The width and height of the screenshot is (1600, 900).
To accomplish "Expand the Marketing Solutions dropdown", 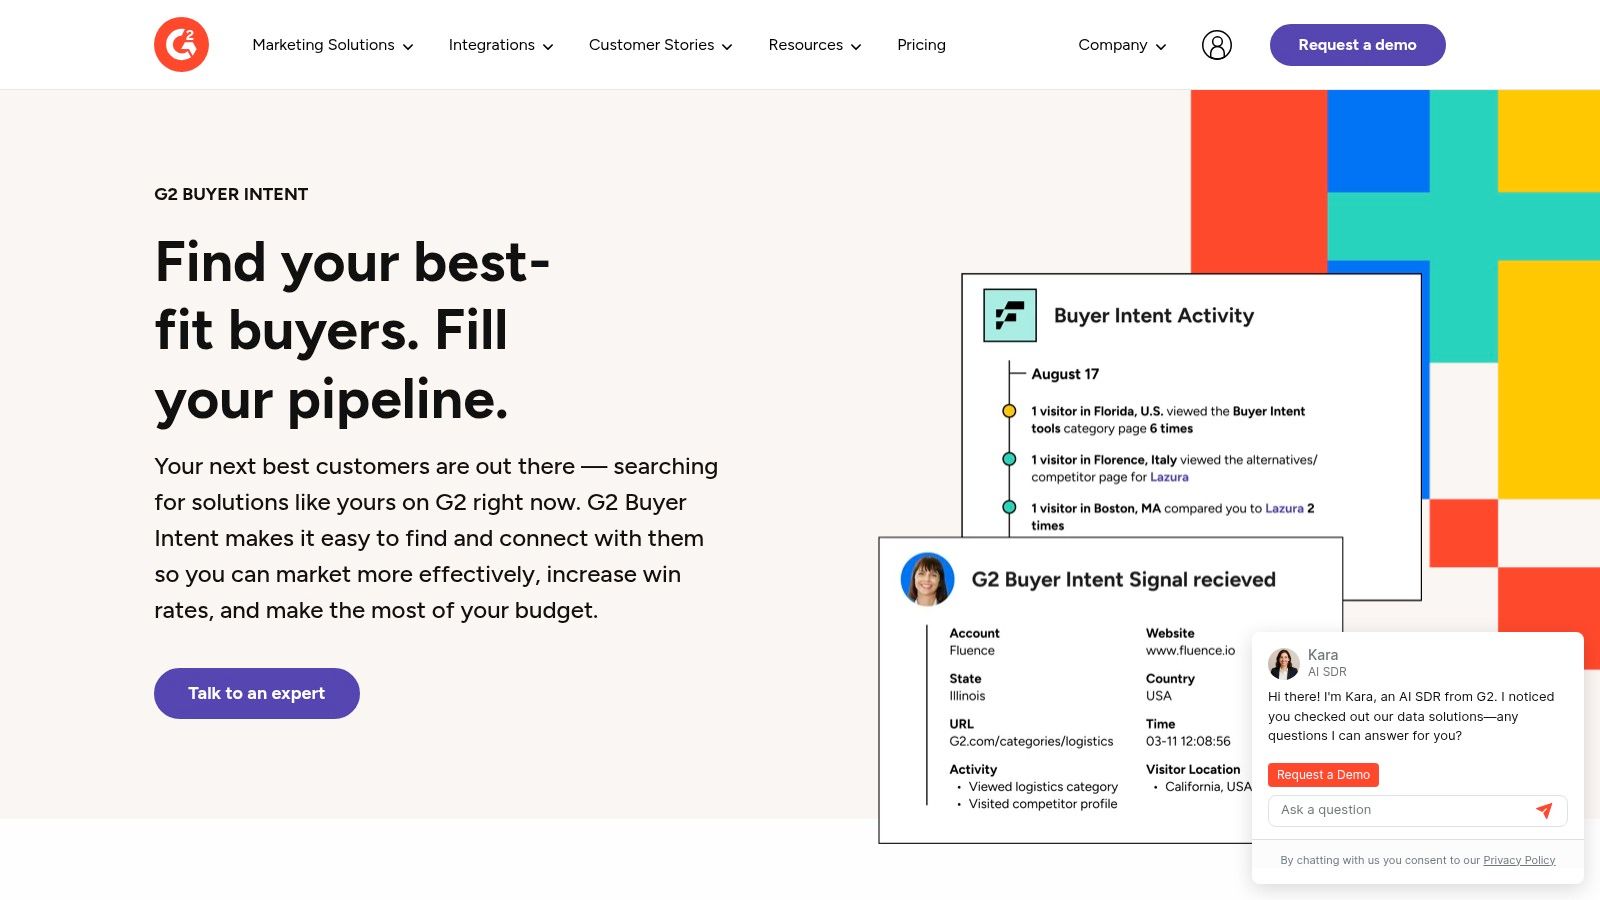I will (x=332, y=45).
